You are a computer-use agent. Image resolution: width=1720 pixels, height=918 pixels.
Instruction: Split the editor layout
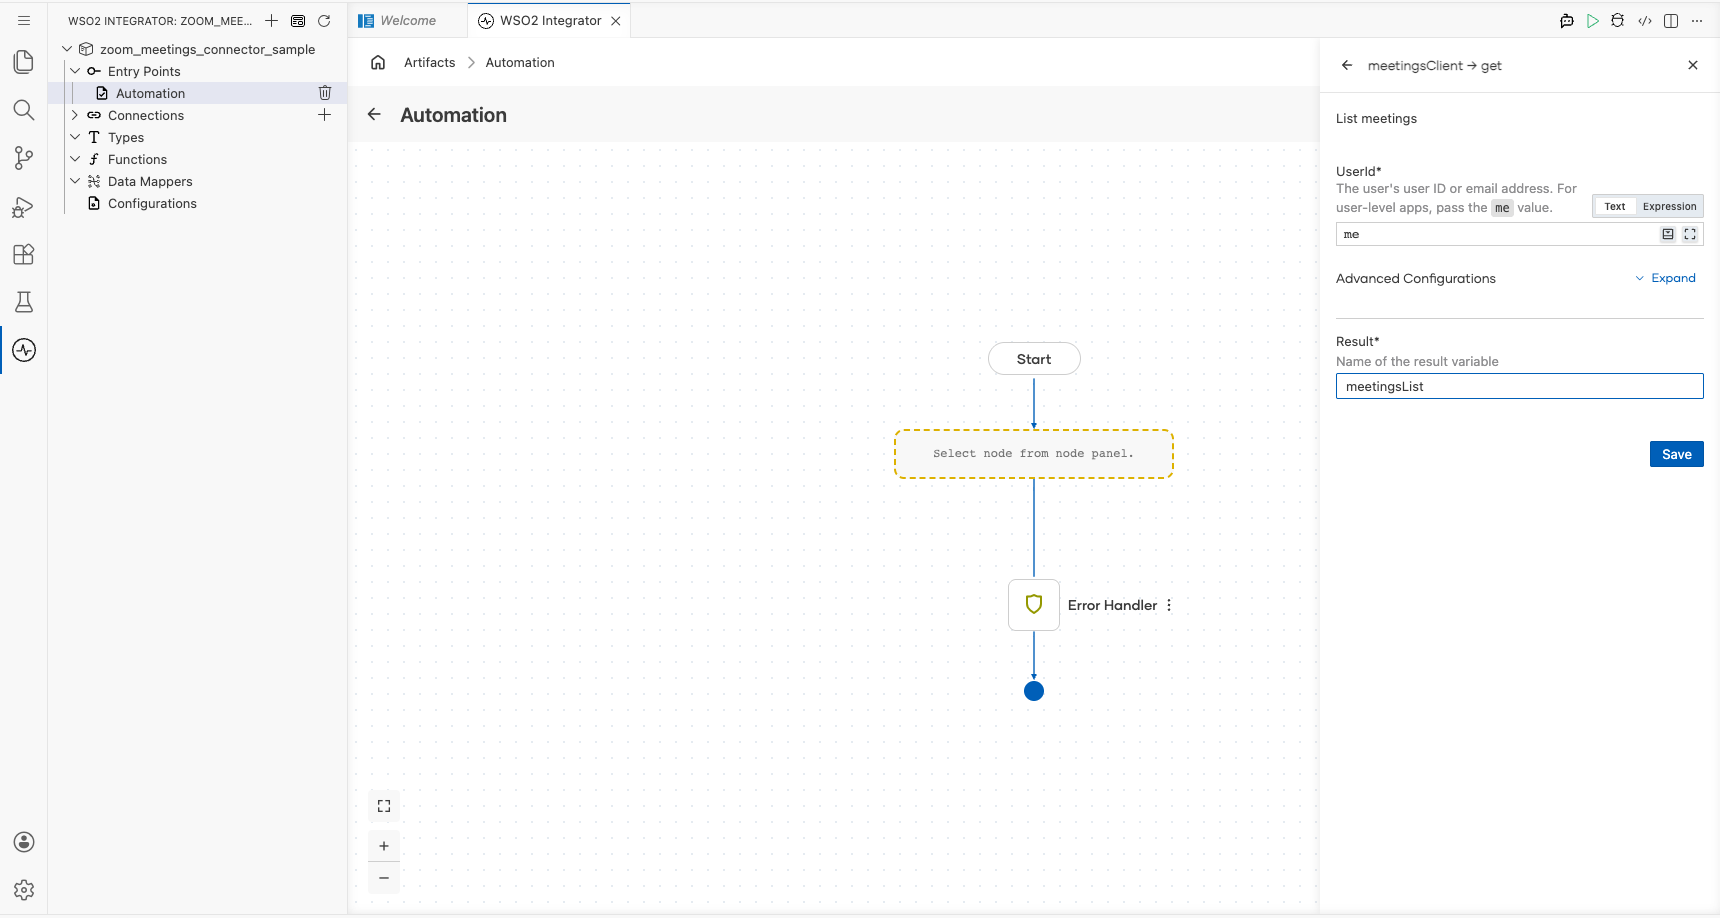click(1671, 21)
